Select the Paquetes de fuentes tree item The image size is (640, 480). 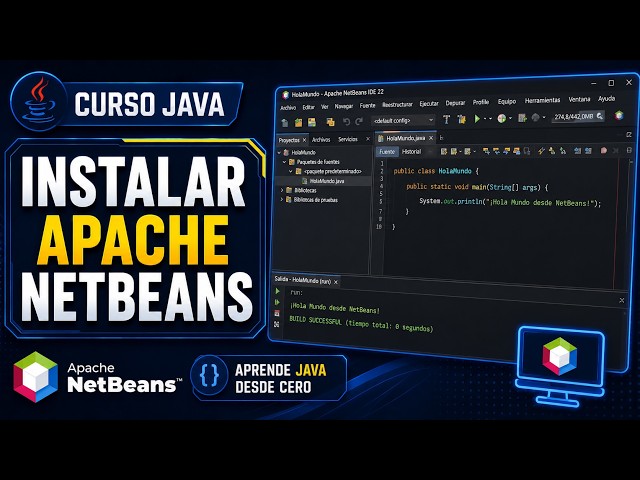coord(318,162)
